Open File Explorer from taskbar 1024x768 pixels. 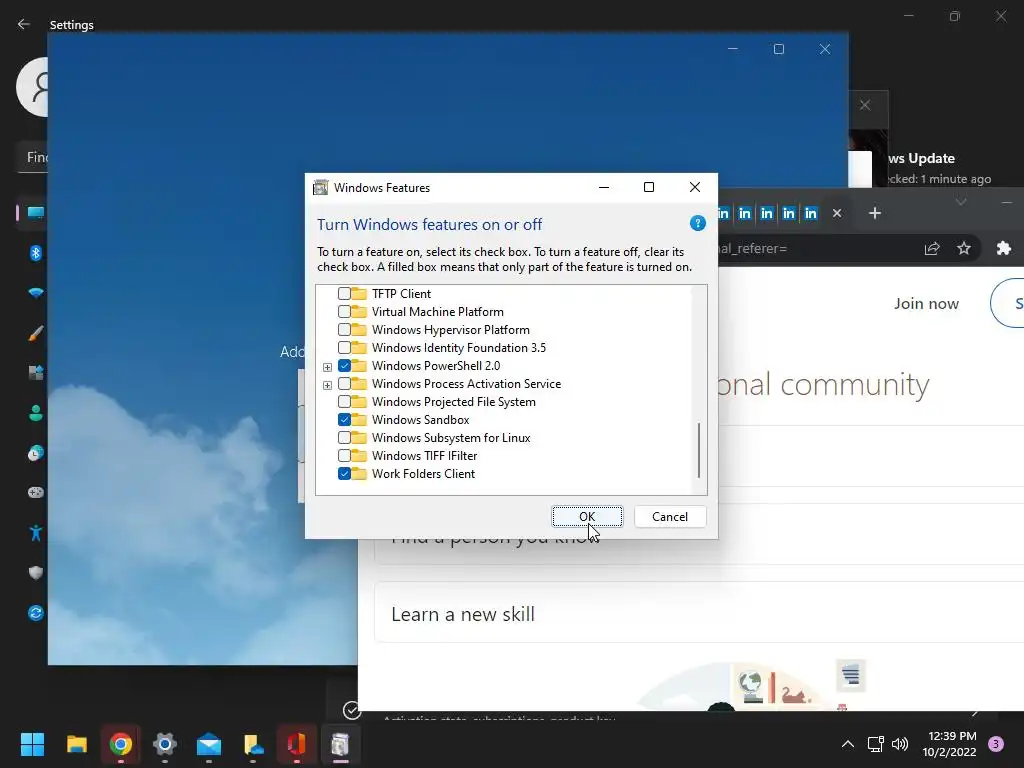click(76, 744)
